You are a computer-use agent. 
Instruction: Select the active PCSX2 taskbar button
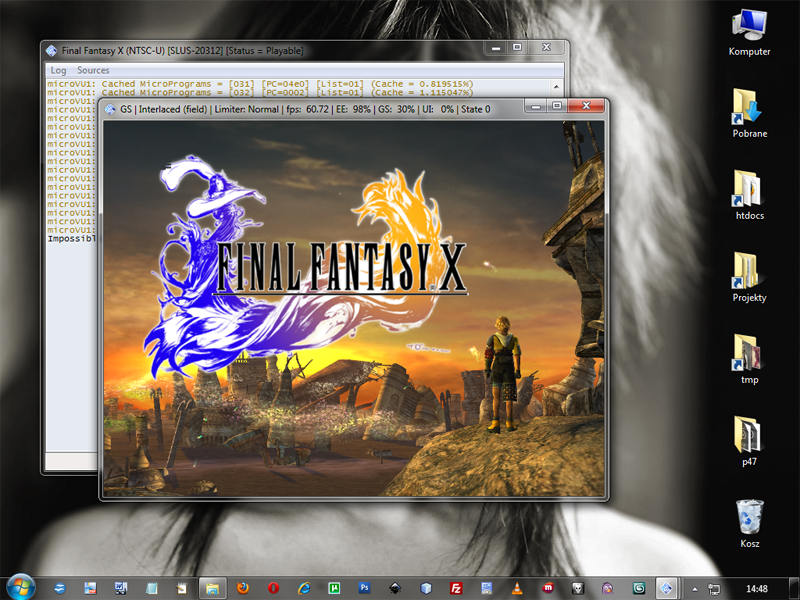point(667,588)
